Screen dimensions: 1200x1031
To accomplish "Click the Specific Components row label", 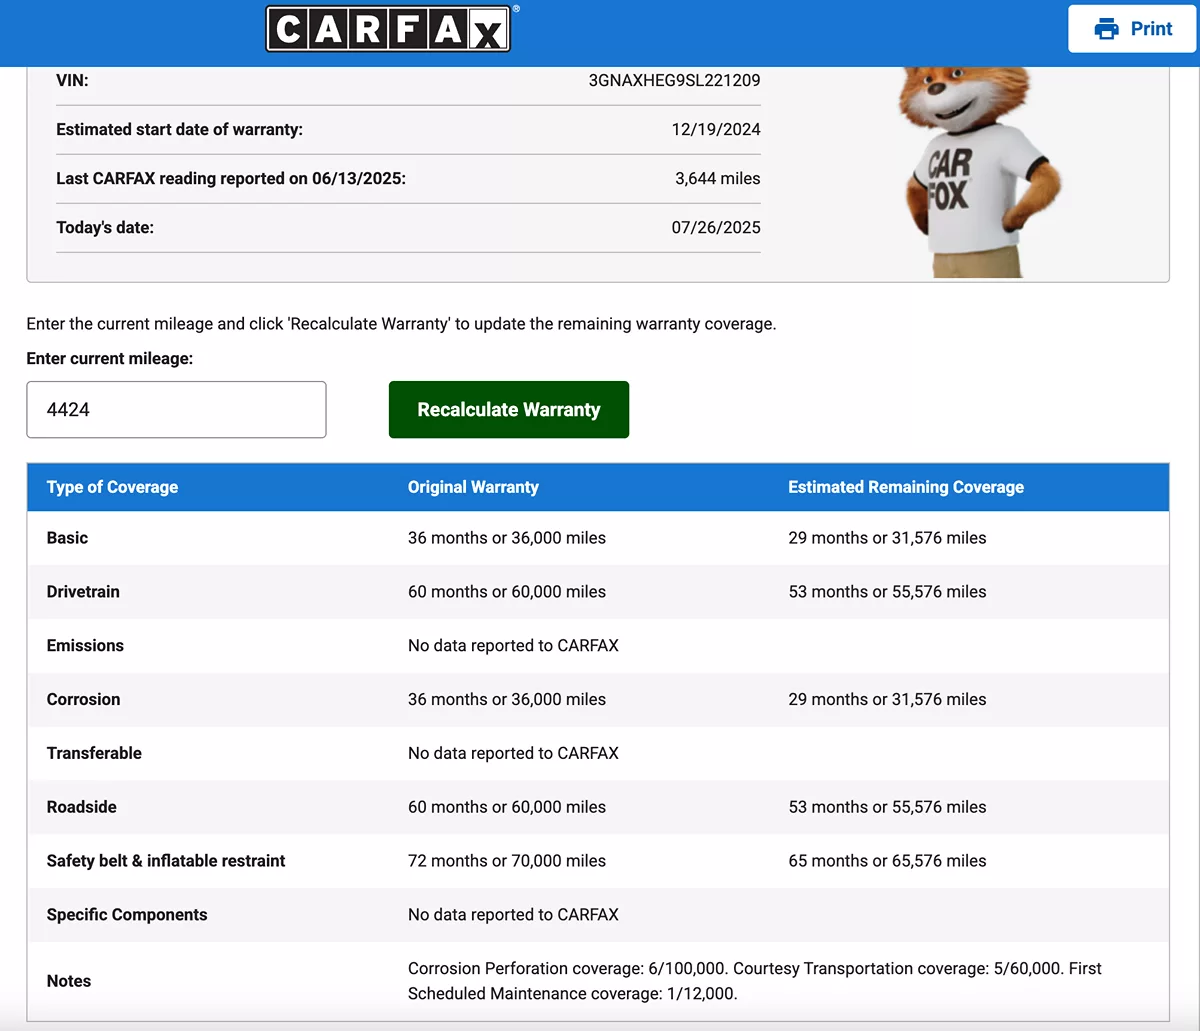I will coord(127,915).
